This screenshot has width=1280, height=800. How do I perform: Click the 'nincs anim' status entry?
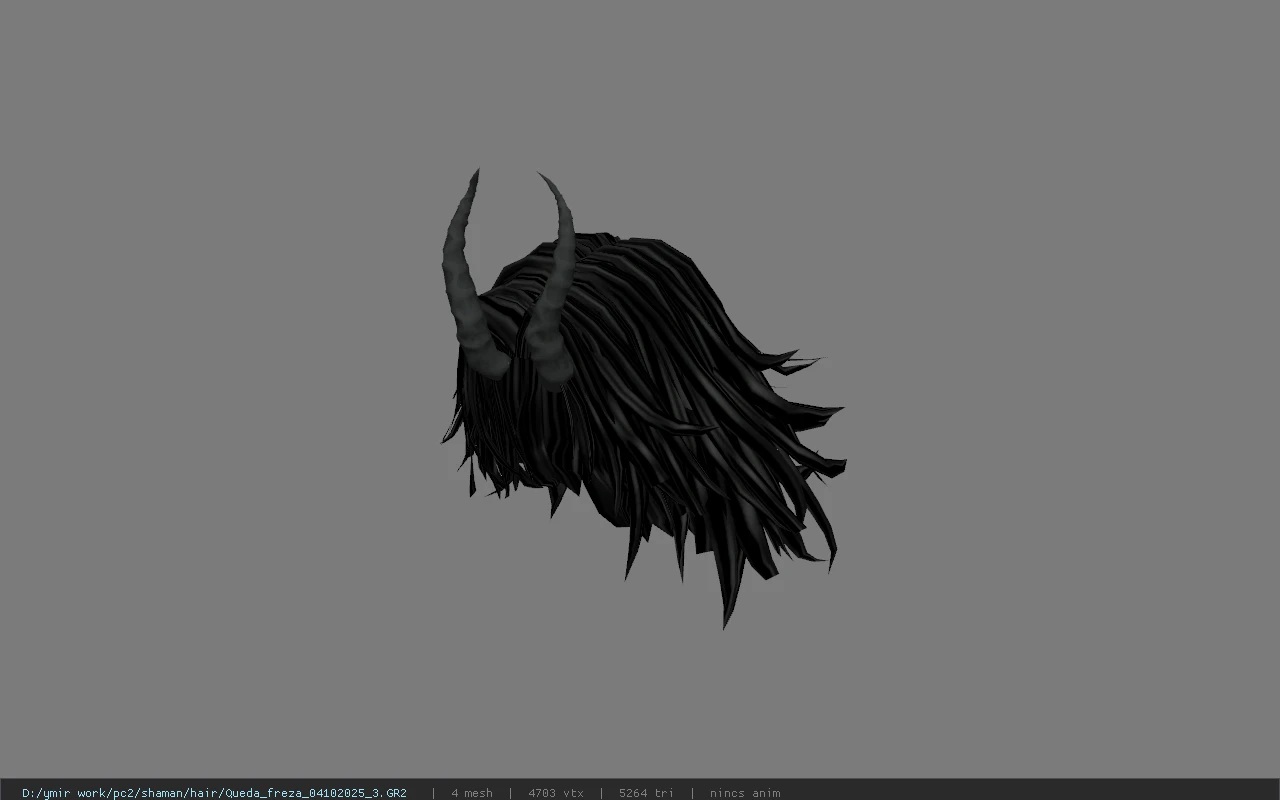point(745,793)
